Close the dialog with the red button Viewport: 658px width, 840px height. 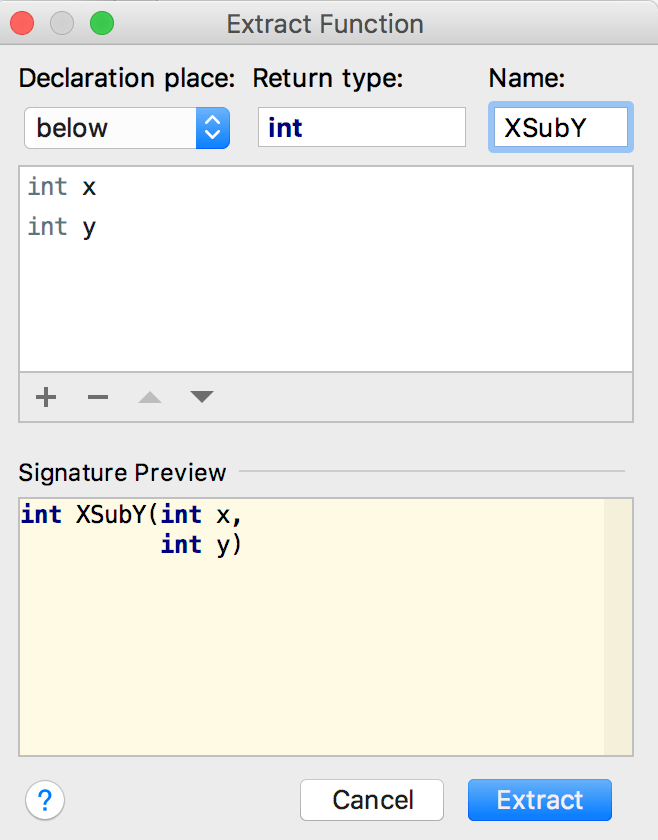[x=23, y=24]
